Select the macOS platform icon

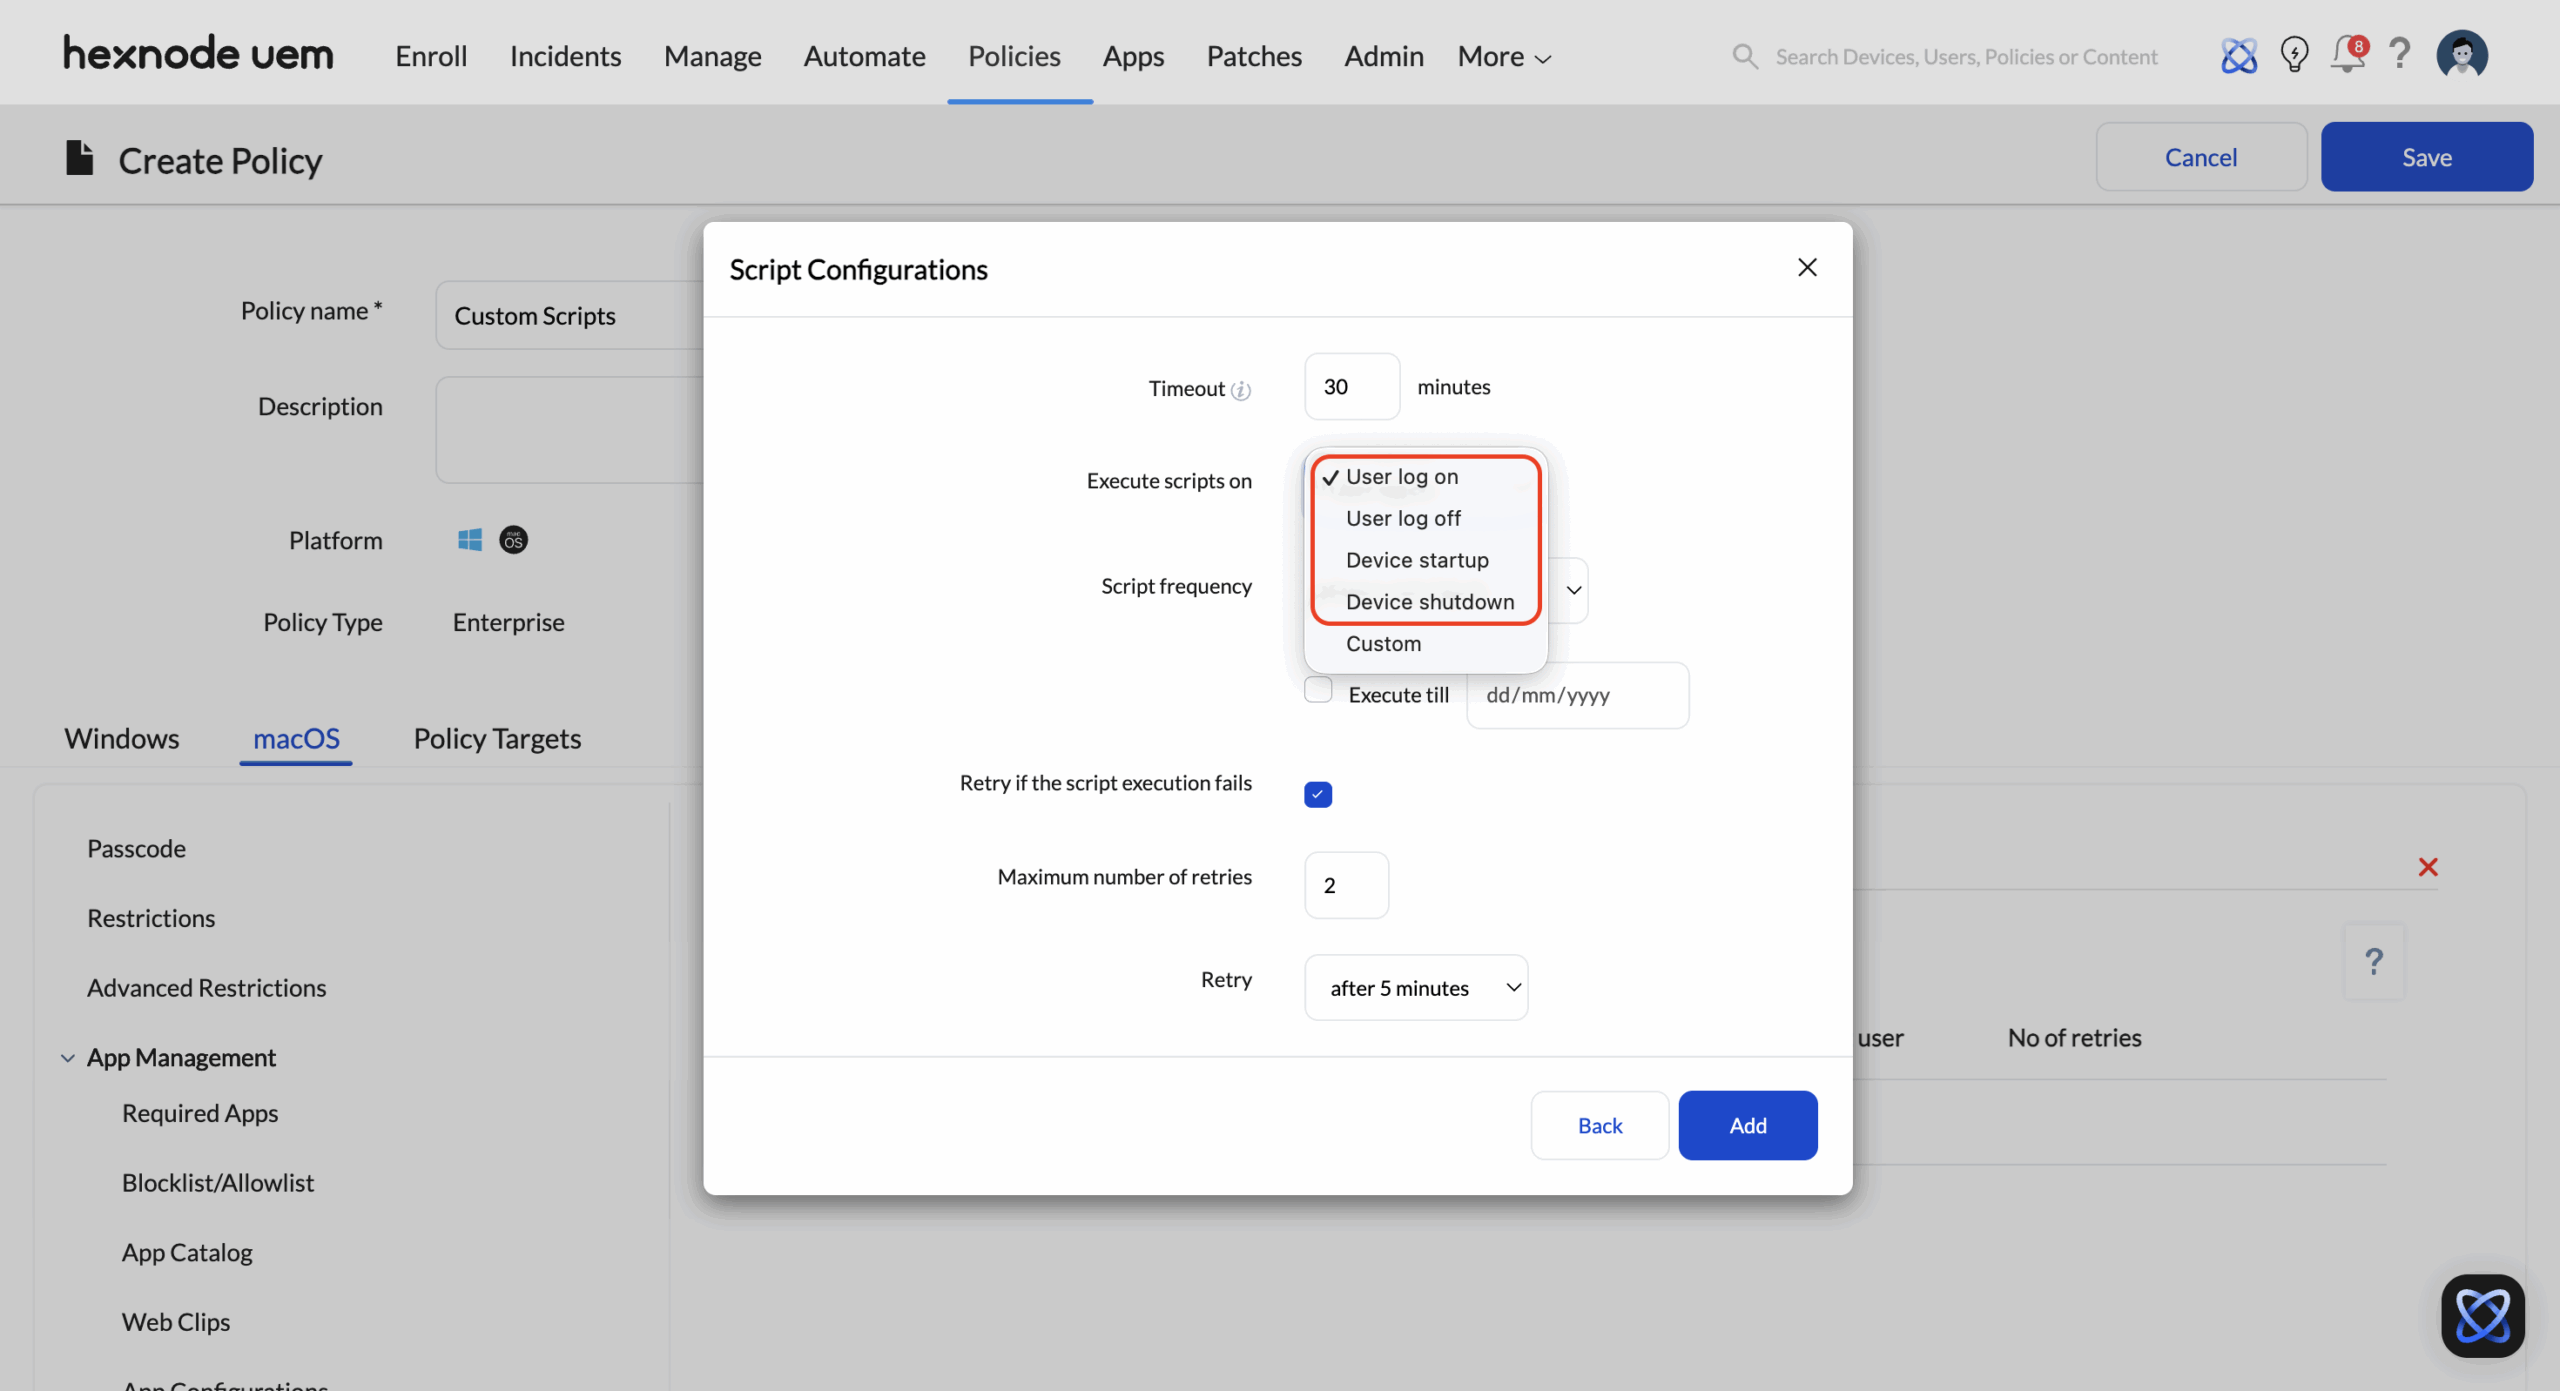(x=513, y=539)
